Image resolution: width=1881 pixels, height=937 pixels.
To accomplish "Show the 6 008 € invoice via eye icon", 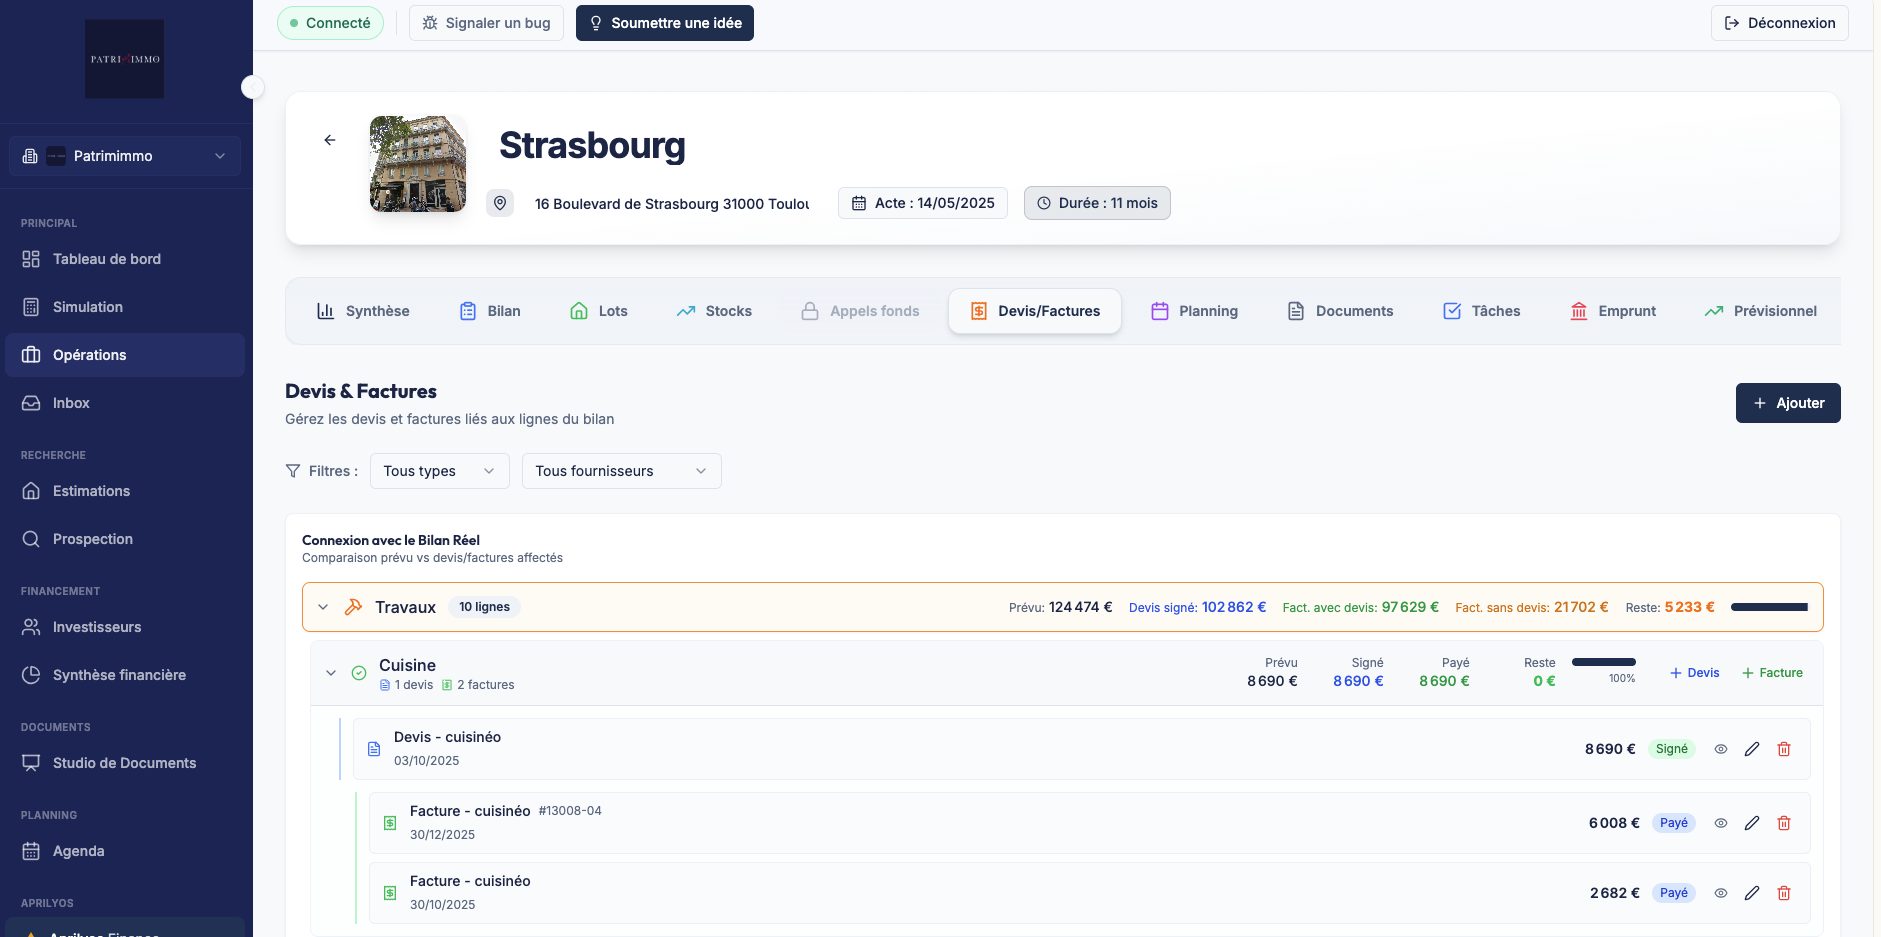I will click(x=1720, y=823).
